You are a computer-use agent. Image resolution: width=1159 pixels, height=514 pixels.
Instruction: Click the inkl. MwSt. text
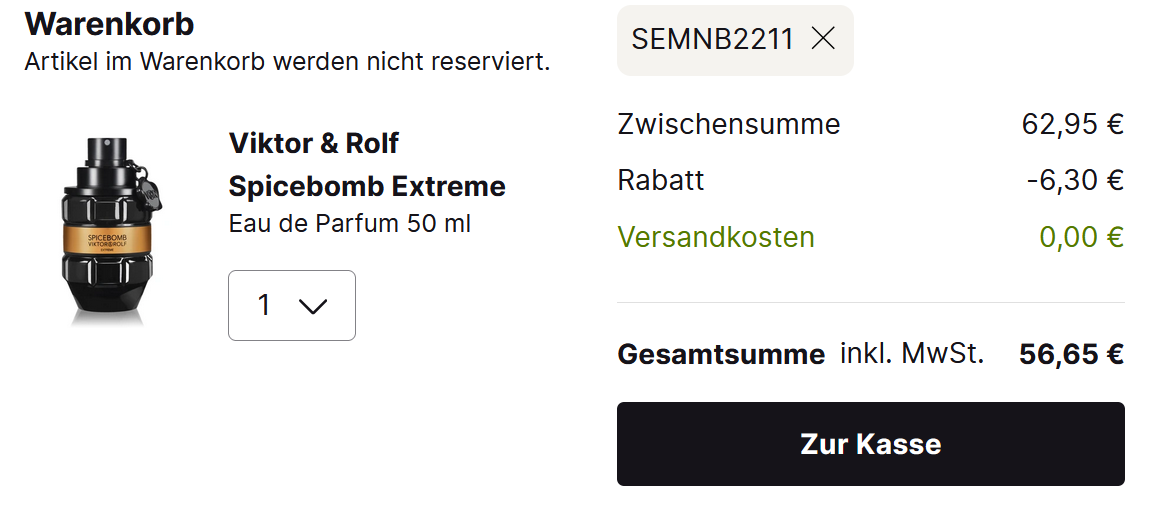tap(912, 353)
